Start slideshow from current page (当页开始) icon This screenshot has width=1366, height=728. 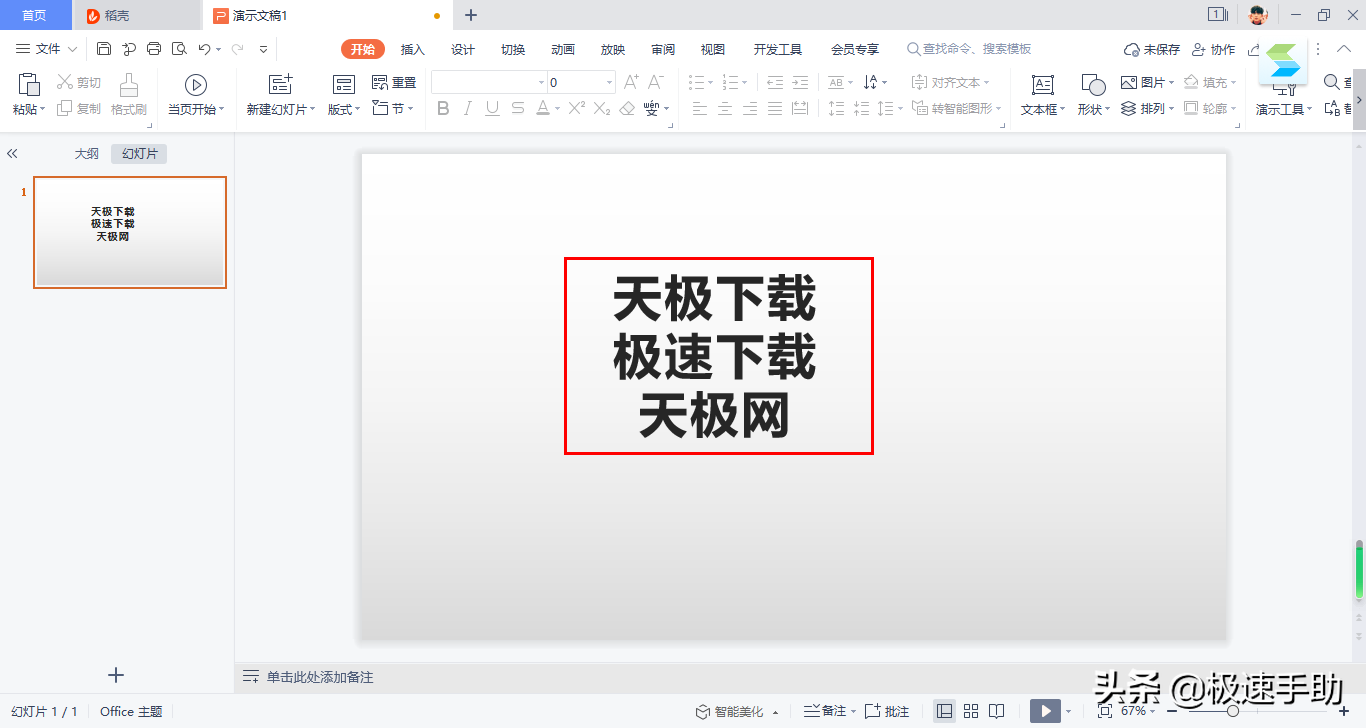196,84
